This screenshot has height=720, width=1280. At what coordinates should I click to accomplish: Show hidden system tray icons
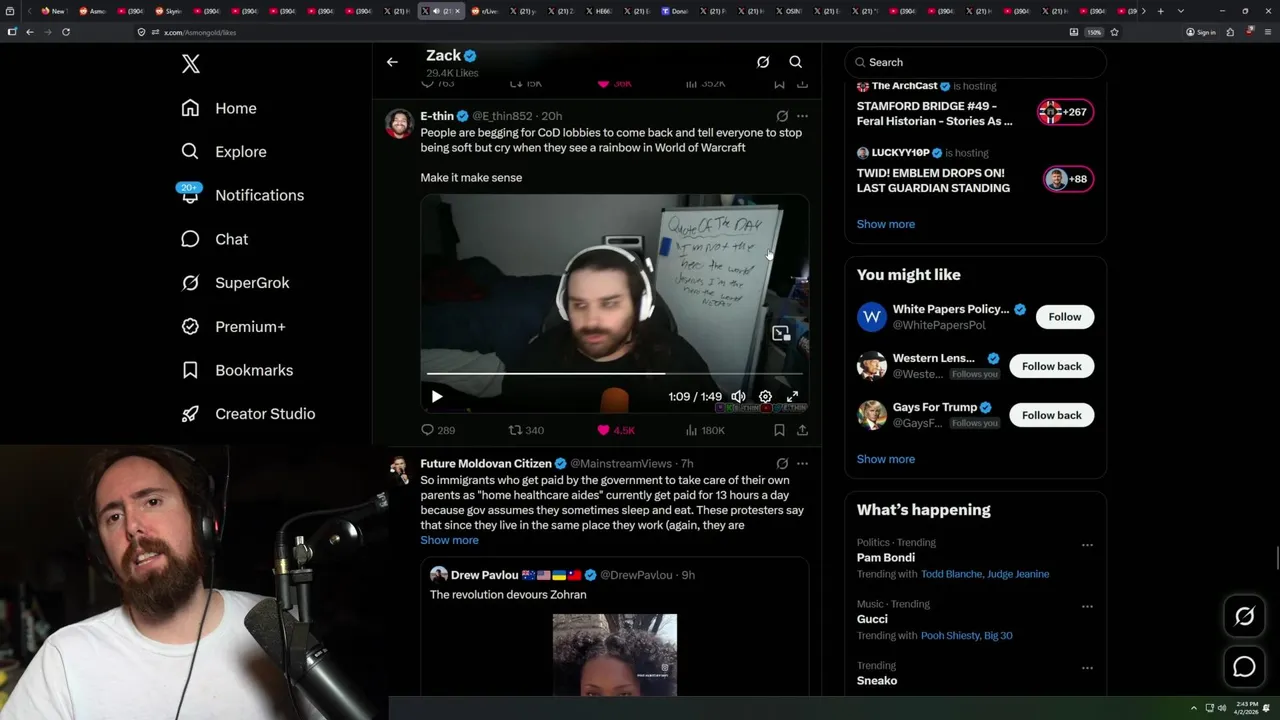[1193, 708]
